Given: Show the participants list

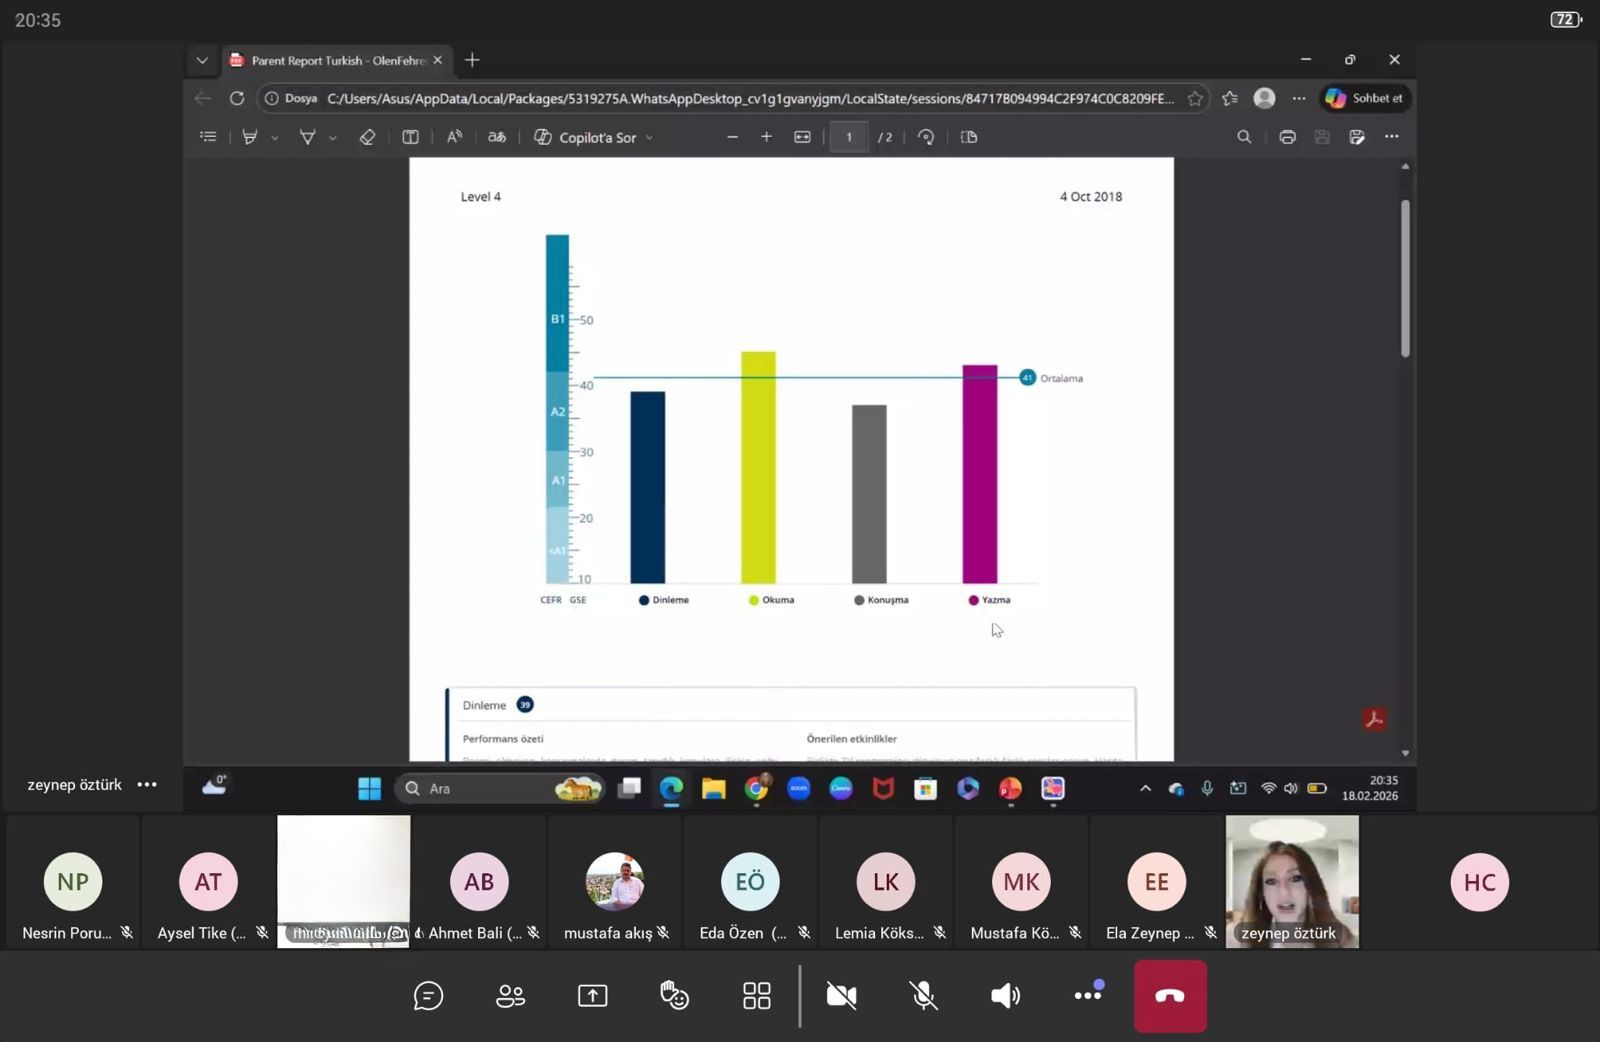Looking at the screenshot, I should [x=510, y=996].
